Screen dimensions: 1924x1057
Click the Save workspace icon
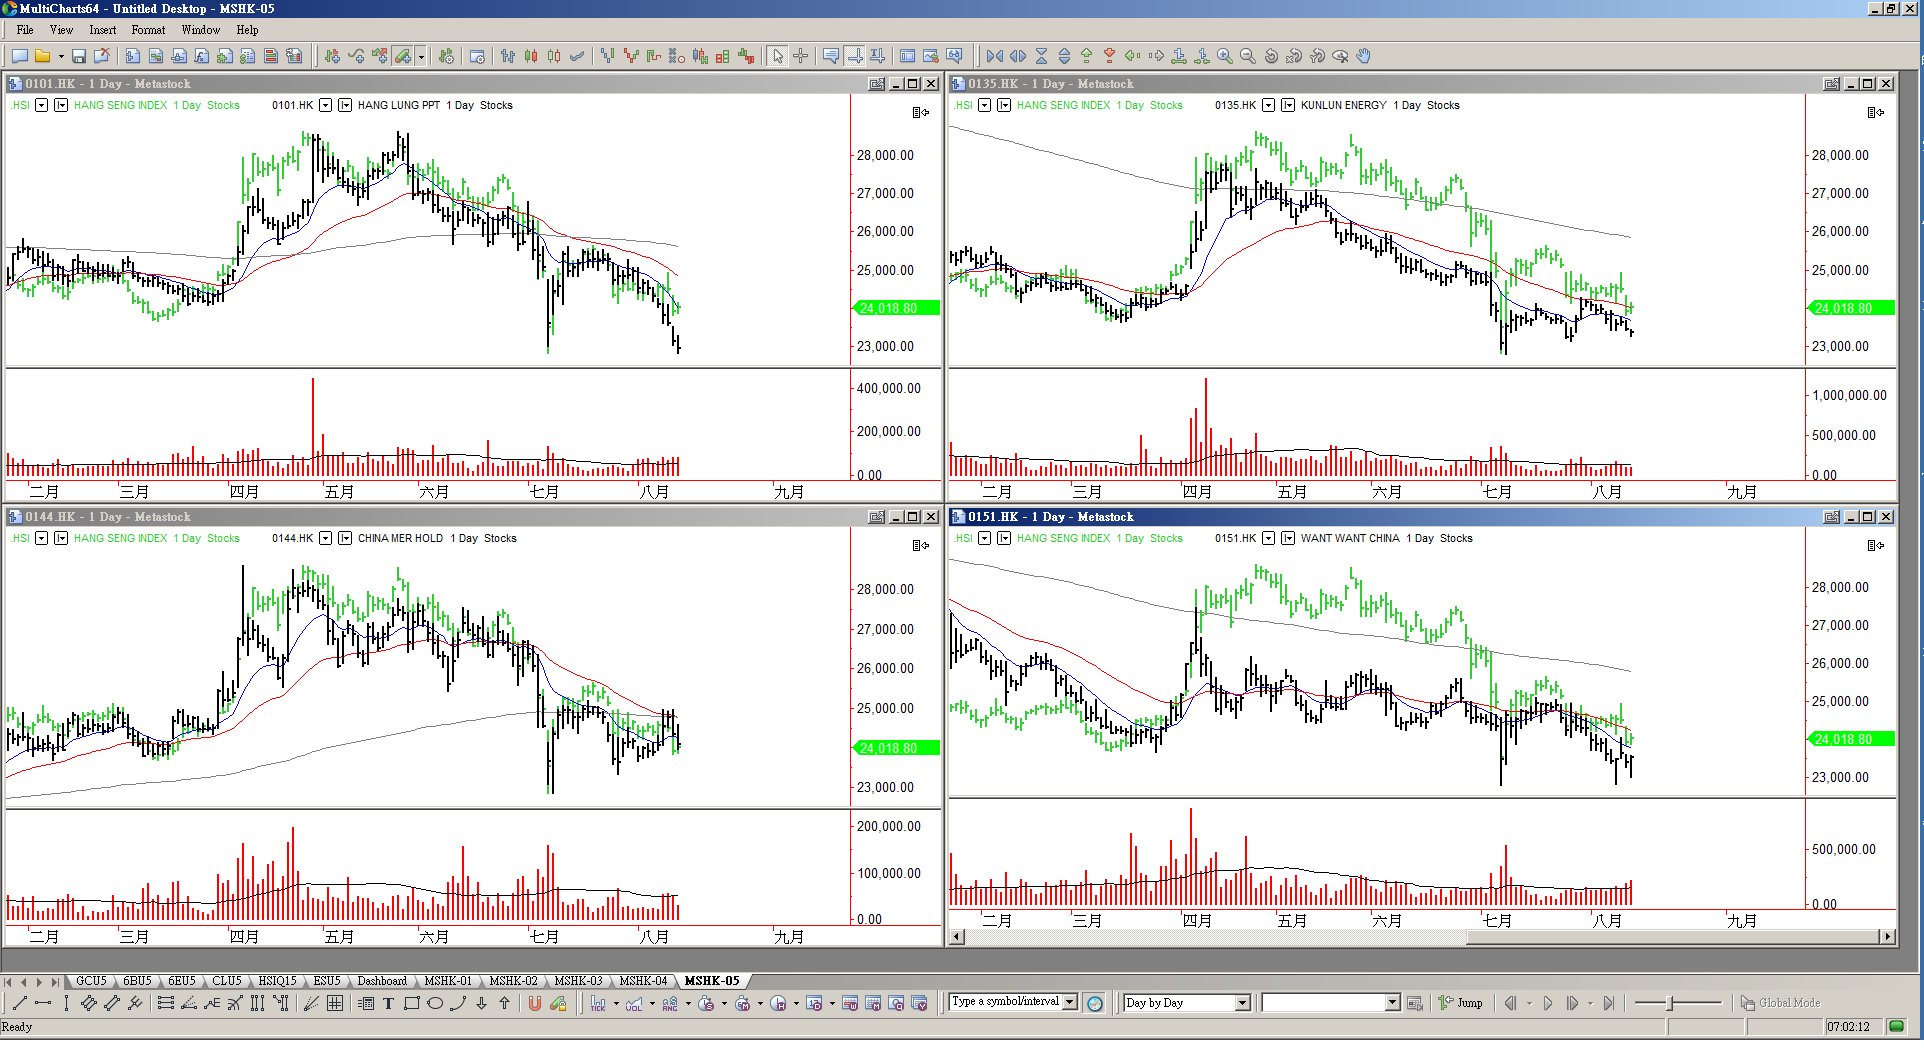tap(79, 57)
